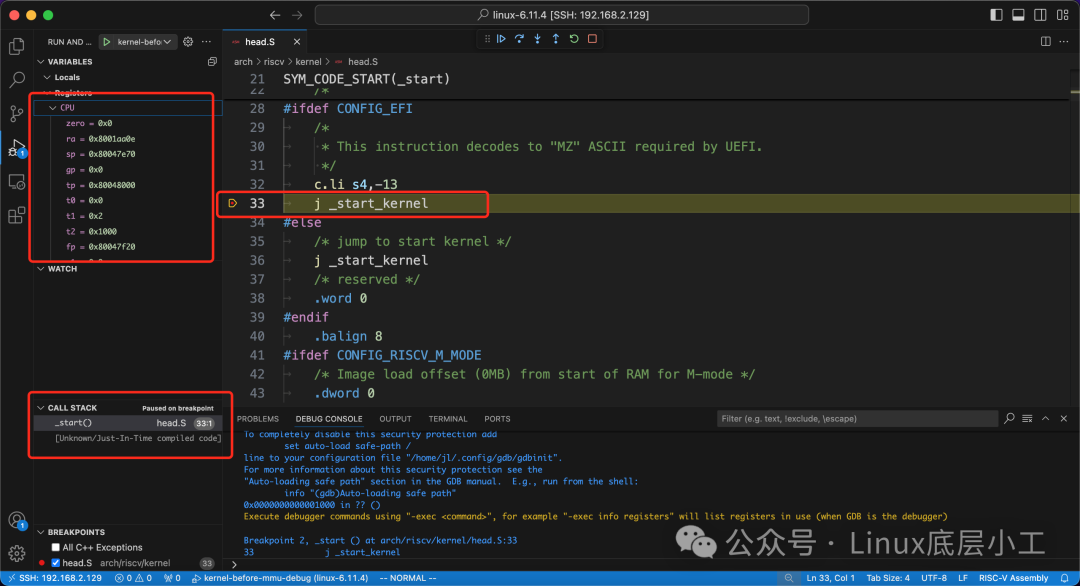Open the Remote Explorer view
1080x586 pixels.
[17, 182]
